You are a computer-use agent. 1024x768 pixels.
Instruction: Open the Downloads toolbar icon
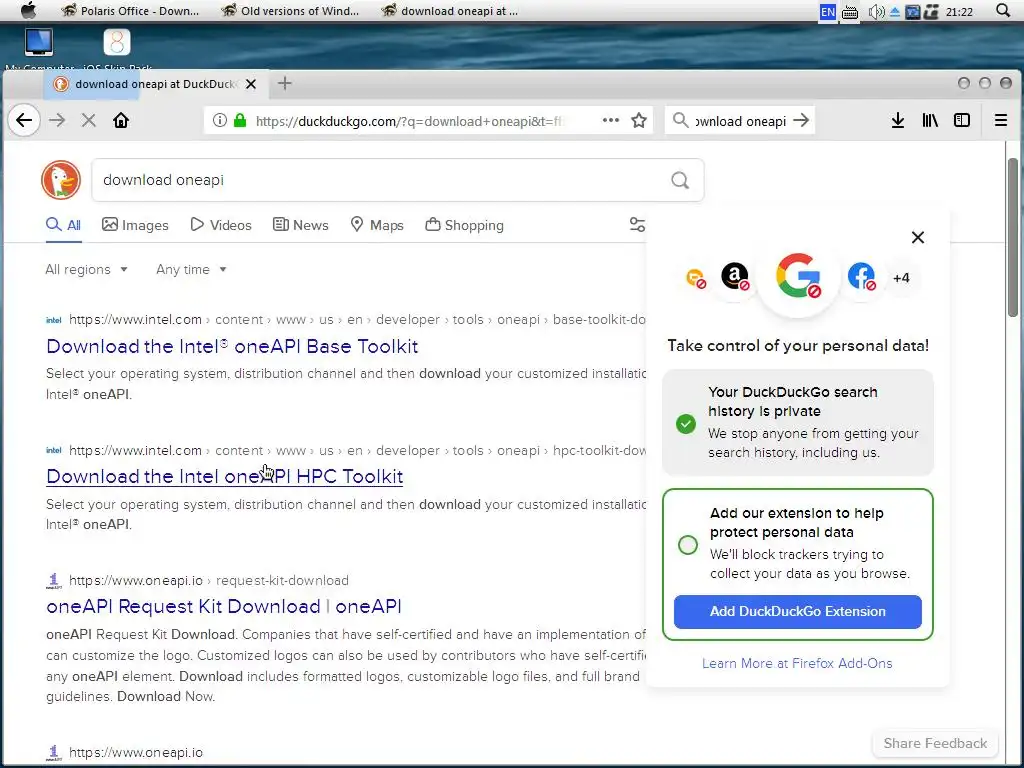pos(898,120)
